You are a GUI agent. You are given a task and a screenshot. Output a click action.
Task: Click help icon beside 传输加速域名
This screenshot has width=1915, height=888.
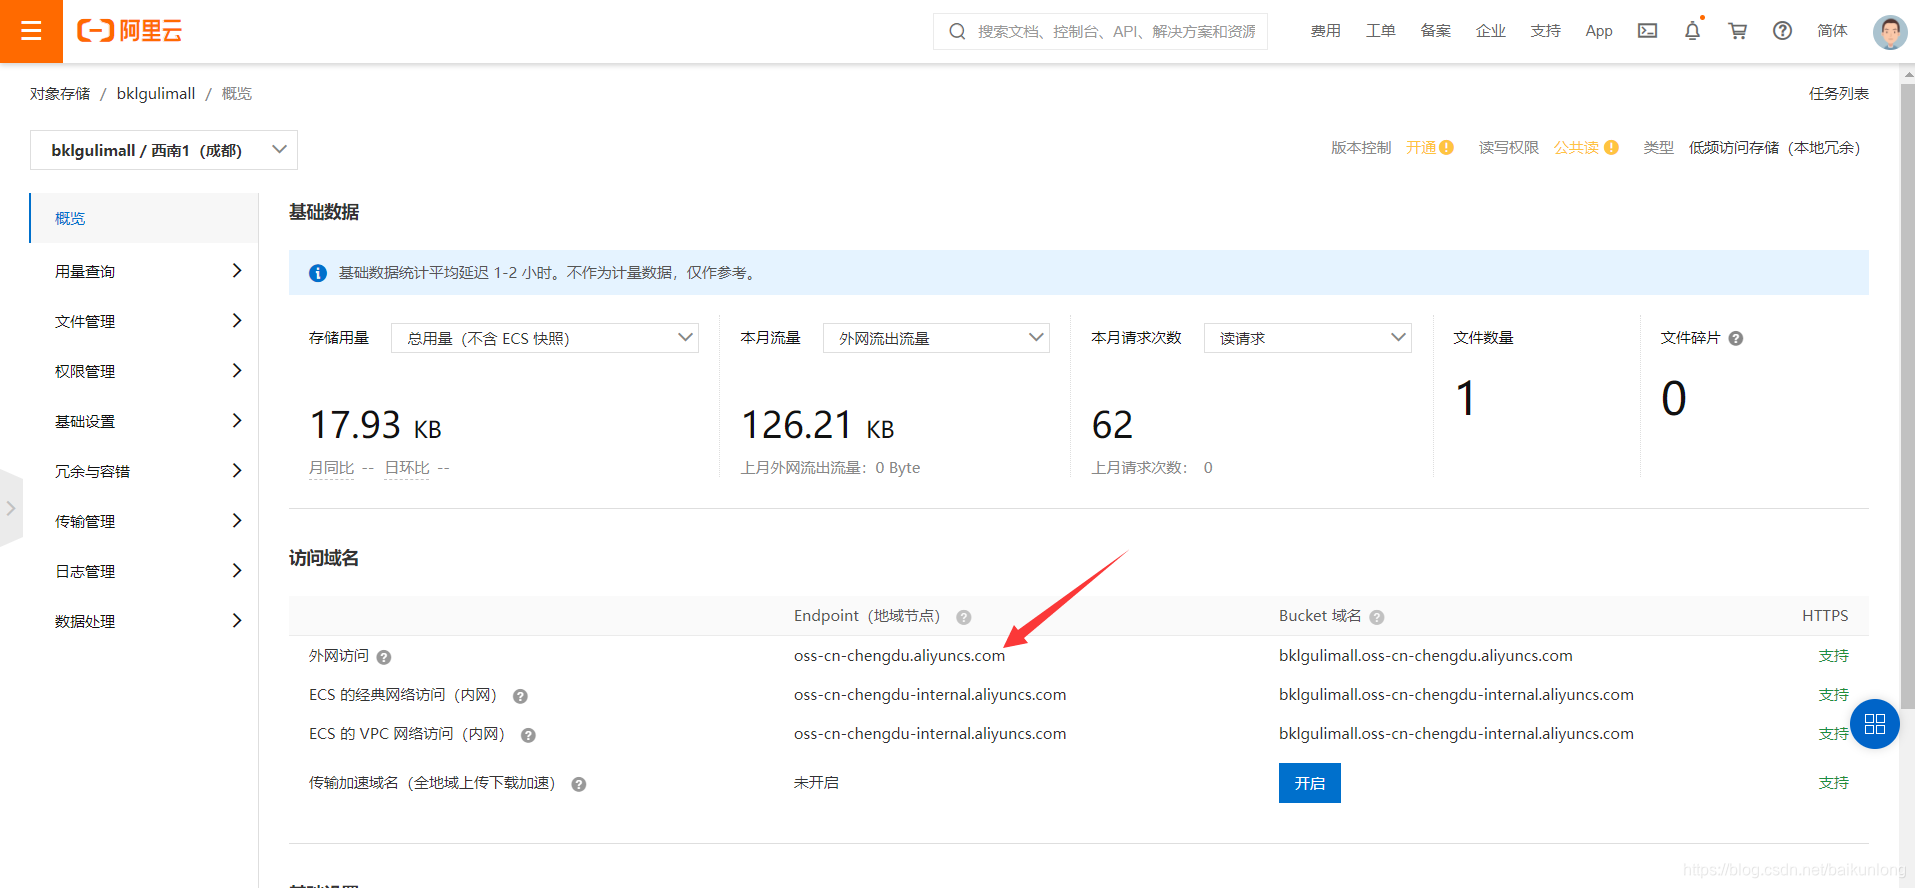(x=578, y=784)
